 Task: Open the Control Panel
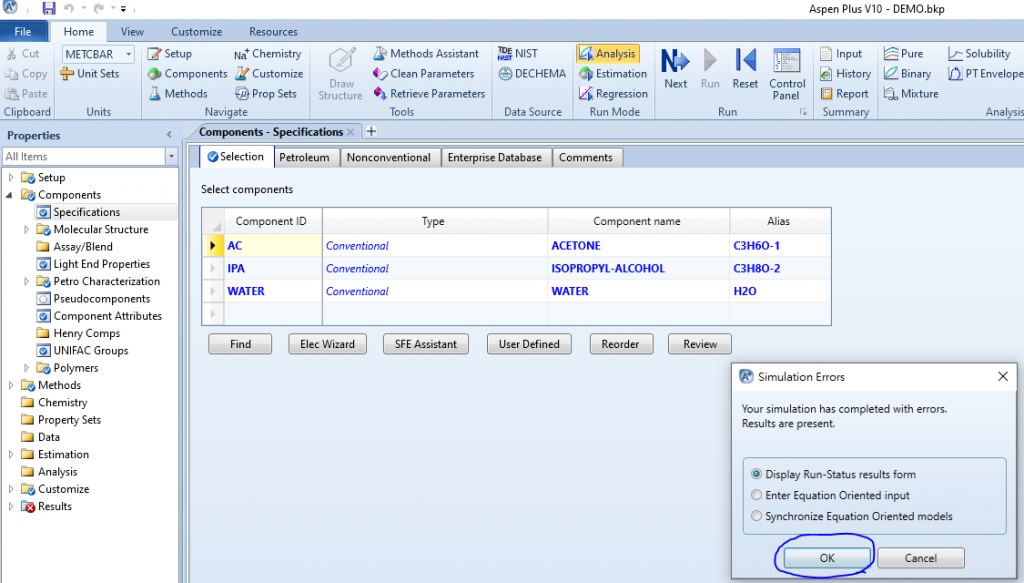pos(786,74)
